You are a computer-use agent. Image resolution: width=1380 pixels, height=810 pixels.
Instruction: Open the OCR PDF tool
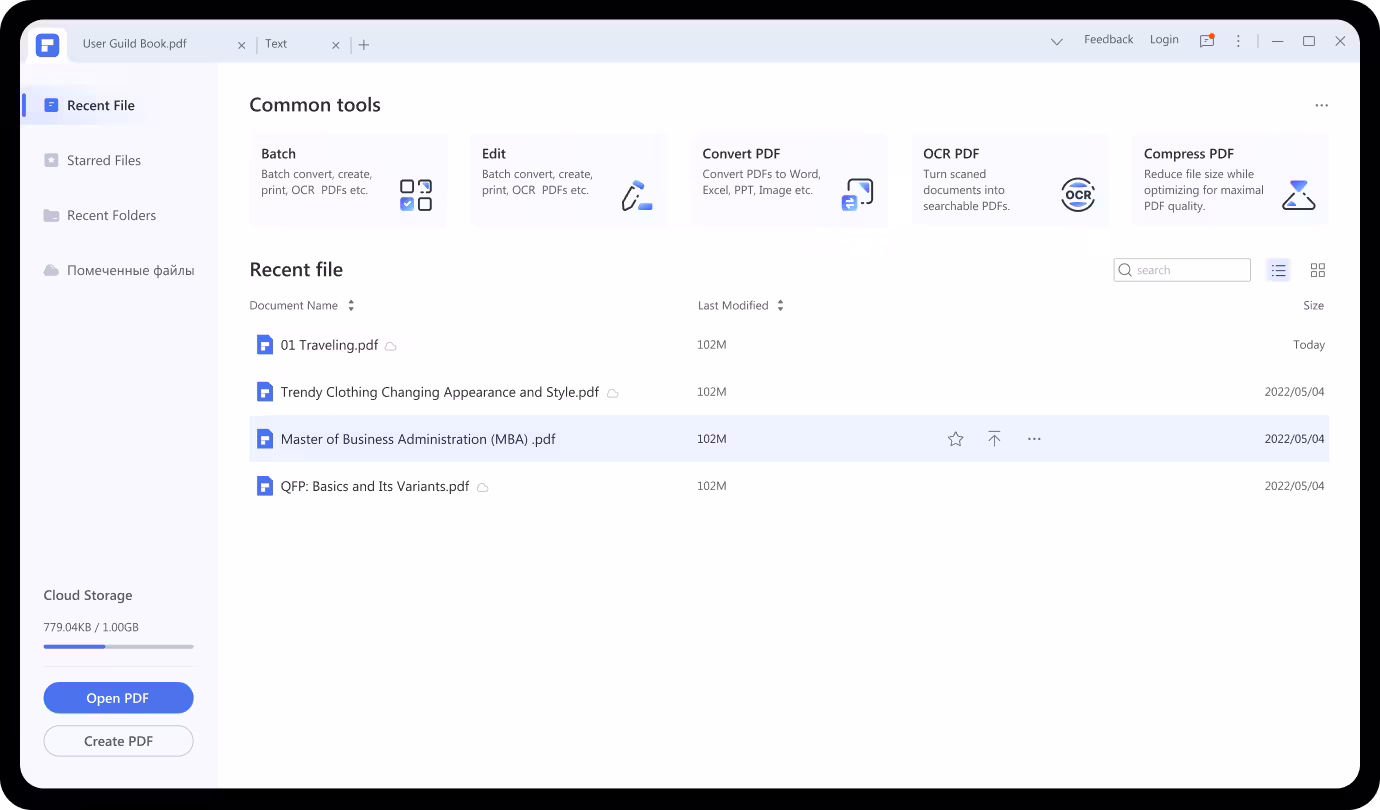pyautogui.click(x=1010, y=180)
